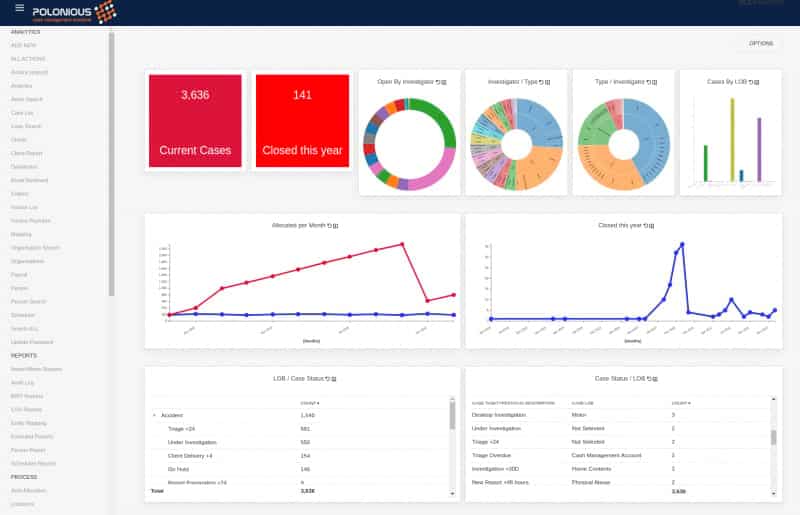The height and width of the screenshot is (515, 800).
Task: Click the Current Cases tile
Action: pos(195,121)
